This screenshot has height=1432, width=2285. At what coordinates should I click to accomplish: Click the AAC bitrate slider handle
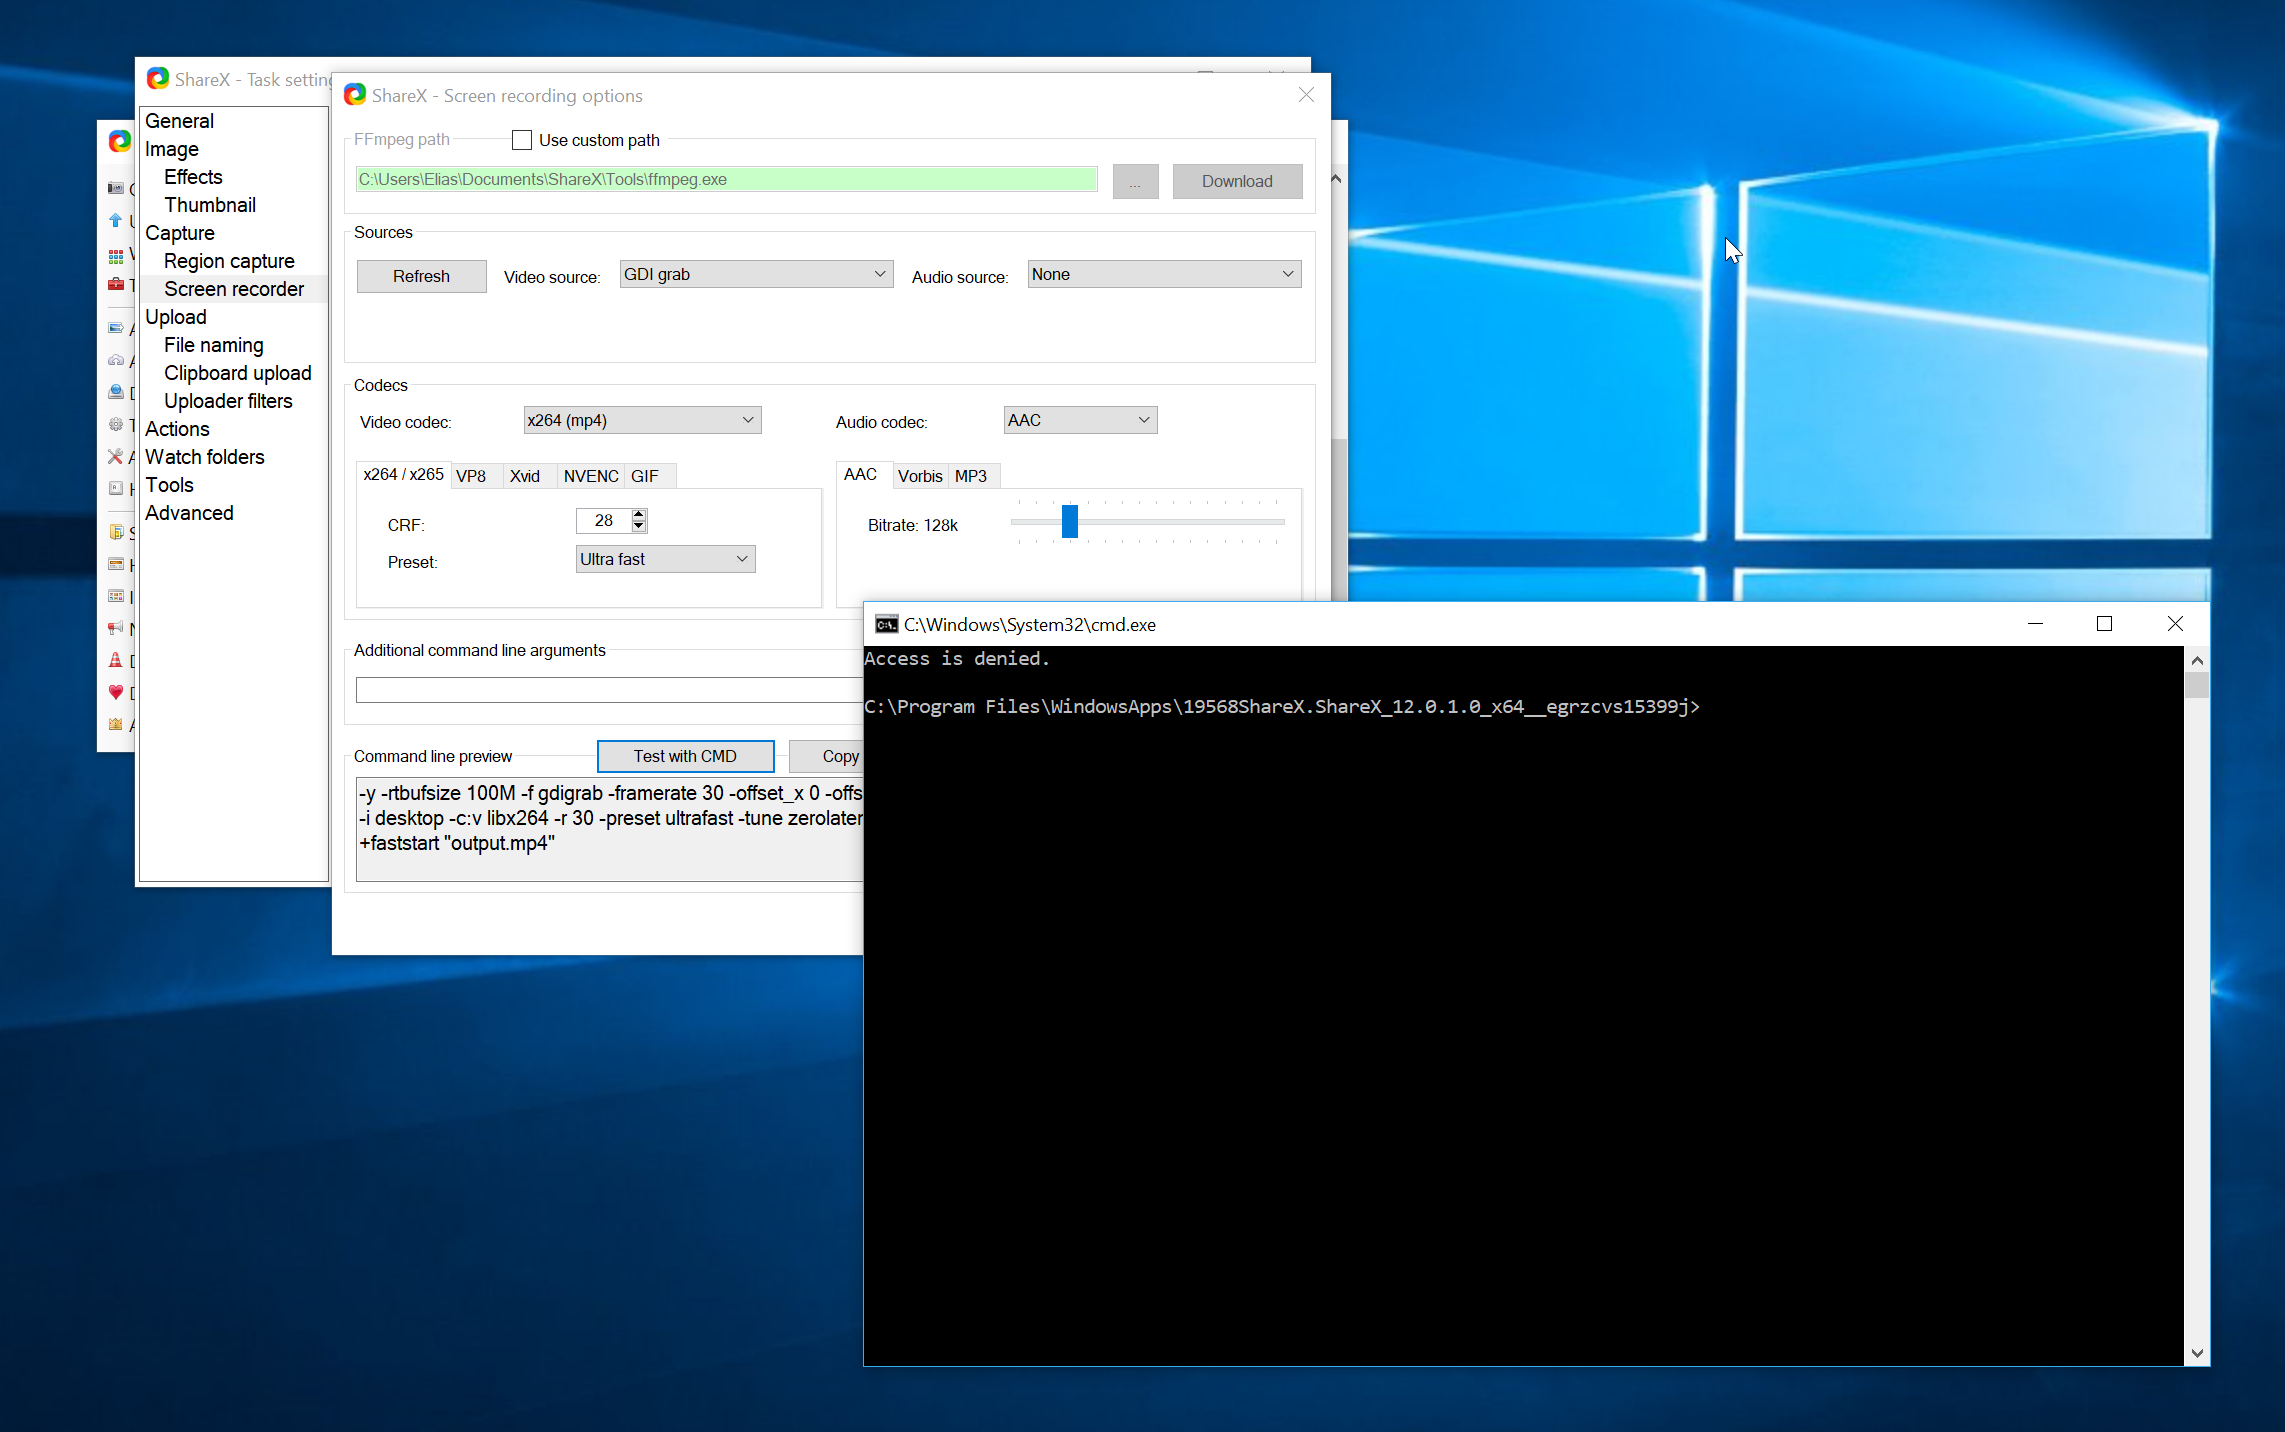click(x=1069, y=521)
